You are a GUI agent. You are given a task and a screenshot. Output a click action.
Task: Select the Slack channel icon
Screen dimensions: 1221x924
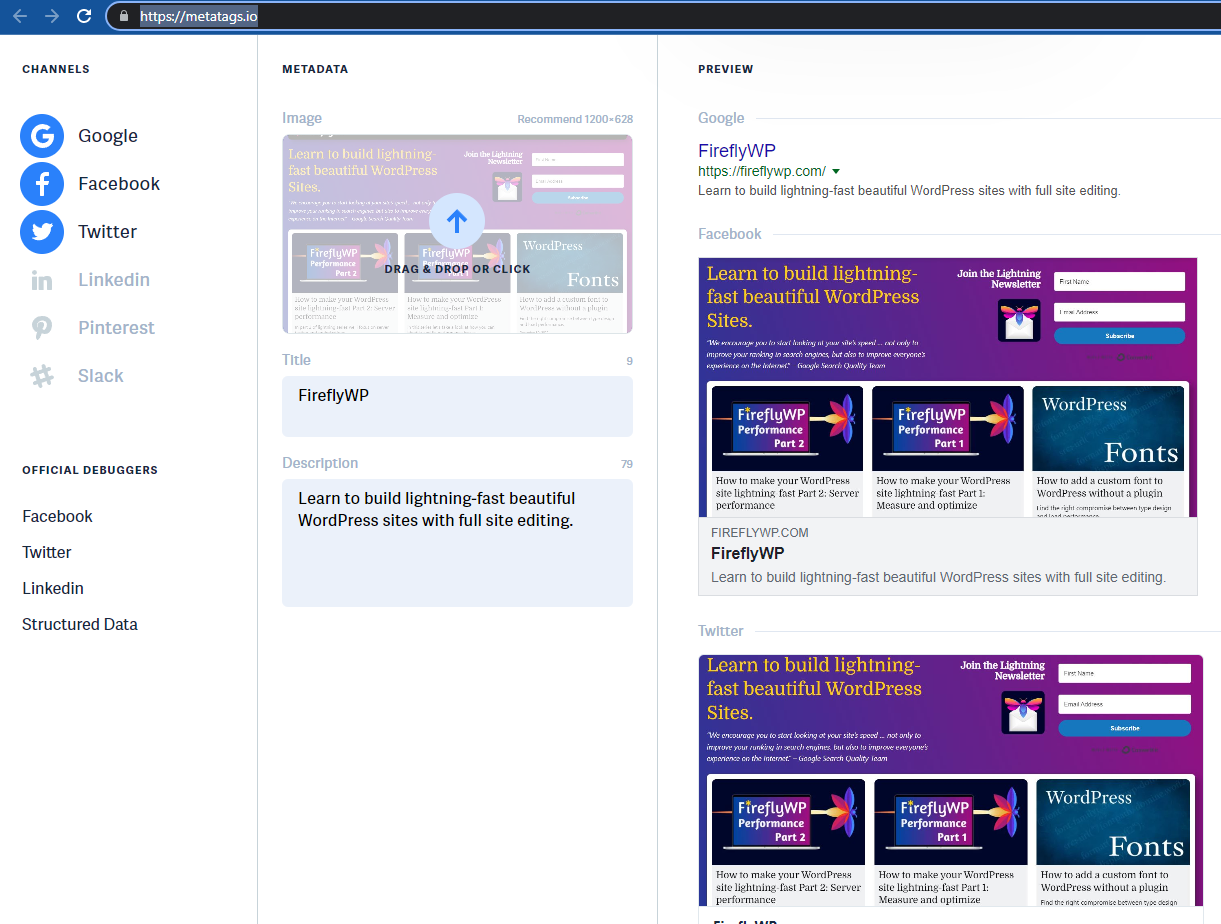coord(41,375)
